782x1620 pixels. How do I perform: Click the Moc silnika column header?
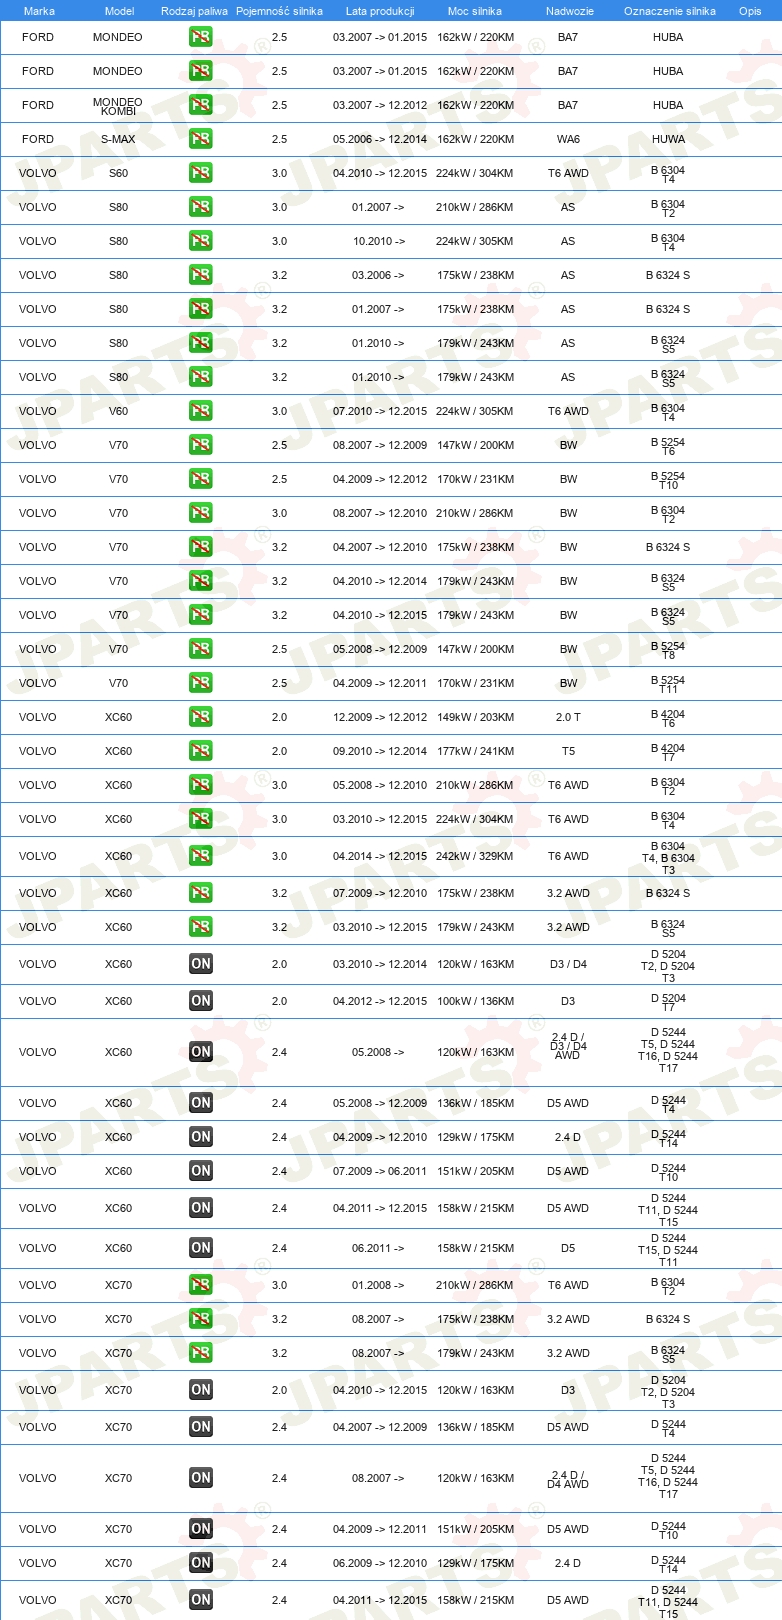(475, 11)
